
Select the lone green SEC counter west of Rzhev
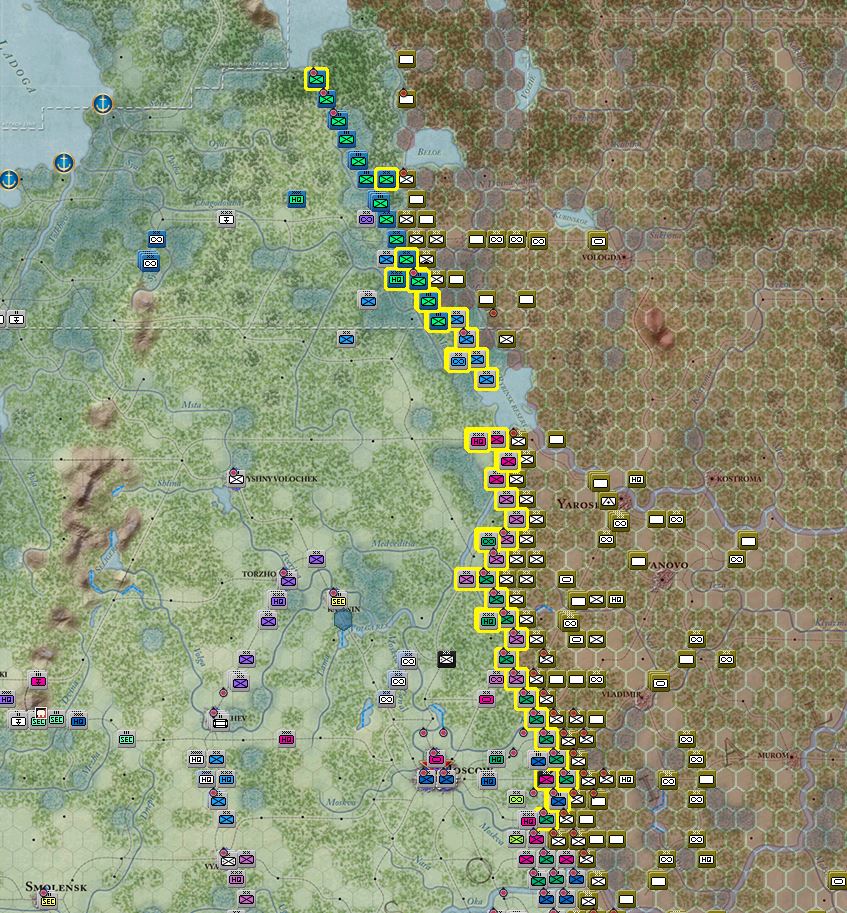click(126, 739)
